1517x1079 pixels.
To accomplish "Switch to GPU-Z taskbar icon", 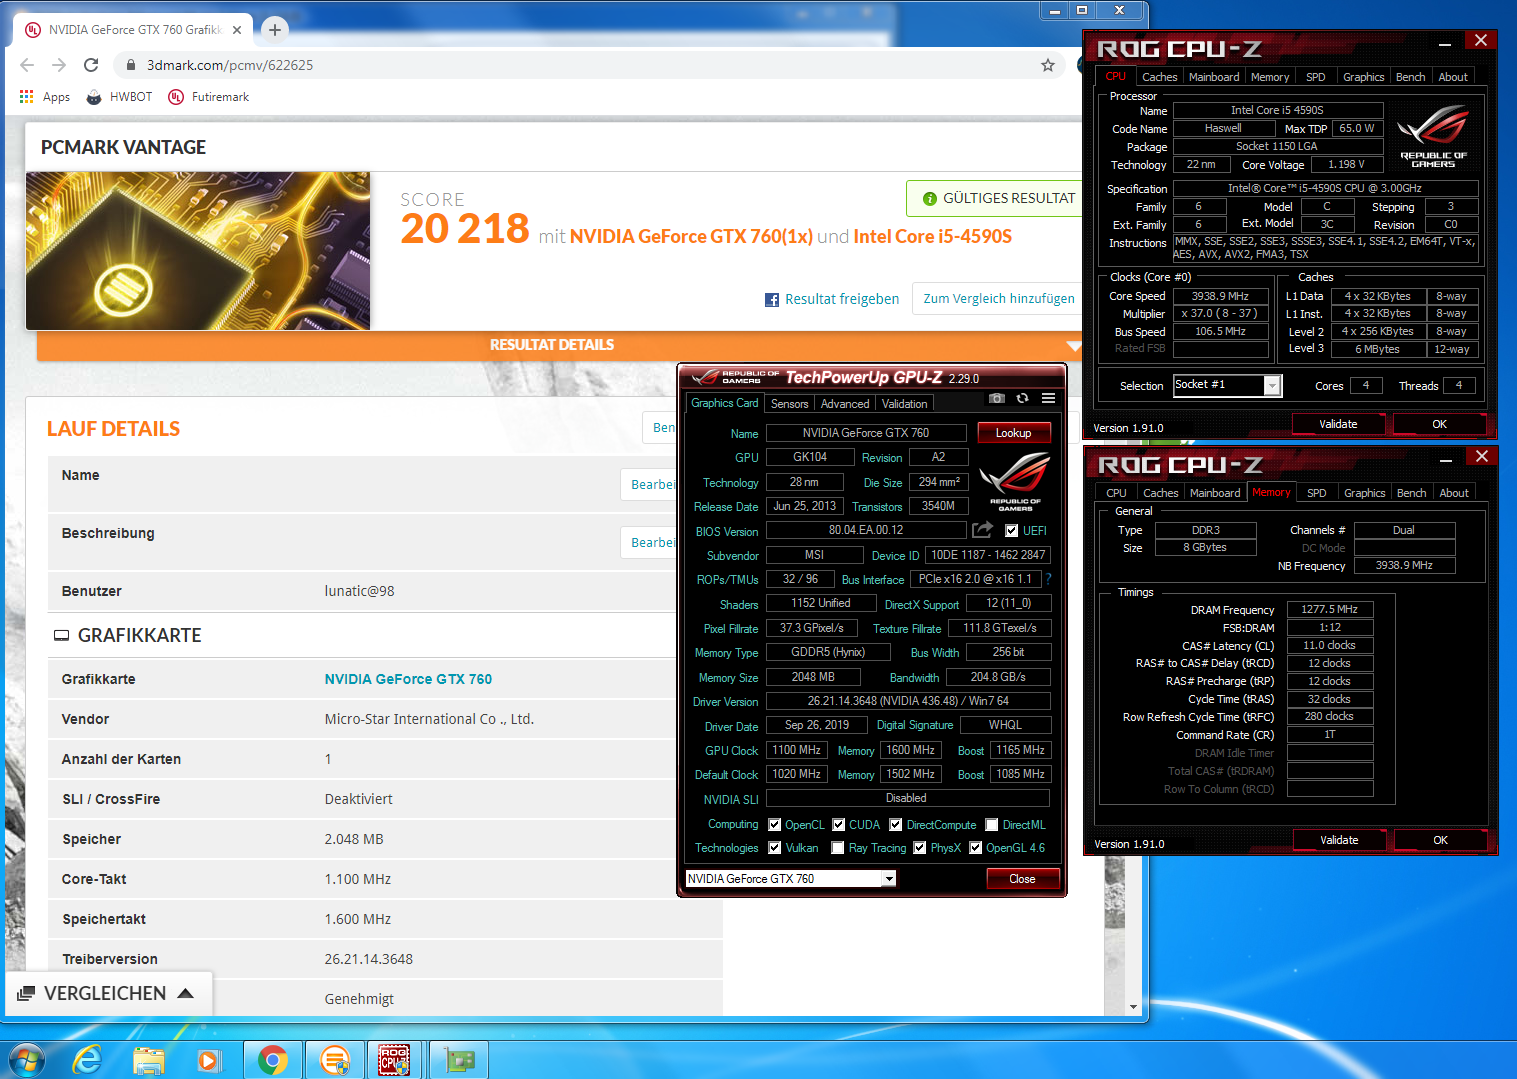I will click(459, 1059).
